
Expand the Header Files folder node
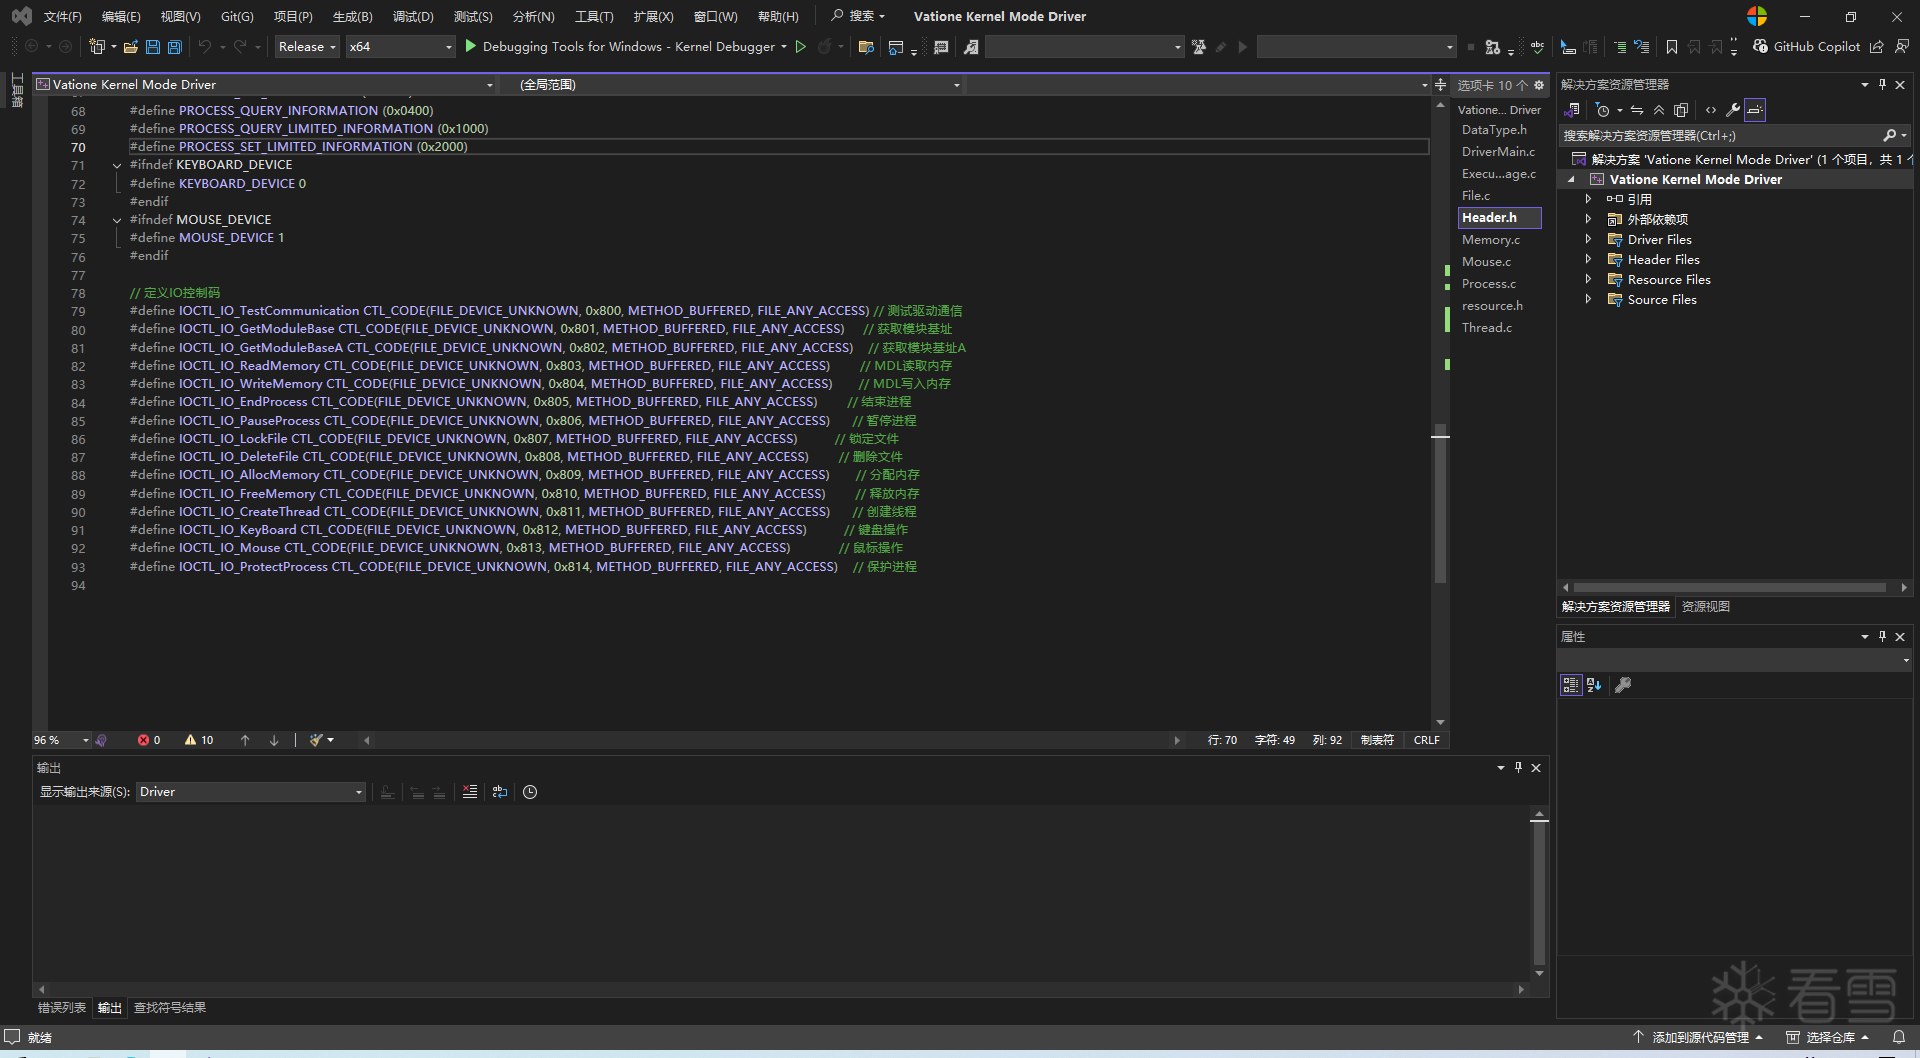(x=1588, y=259)
